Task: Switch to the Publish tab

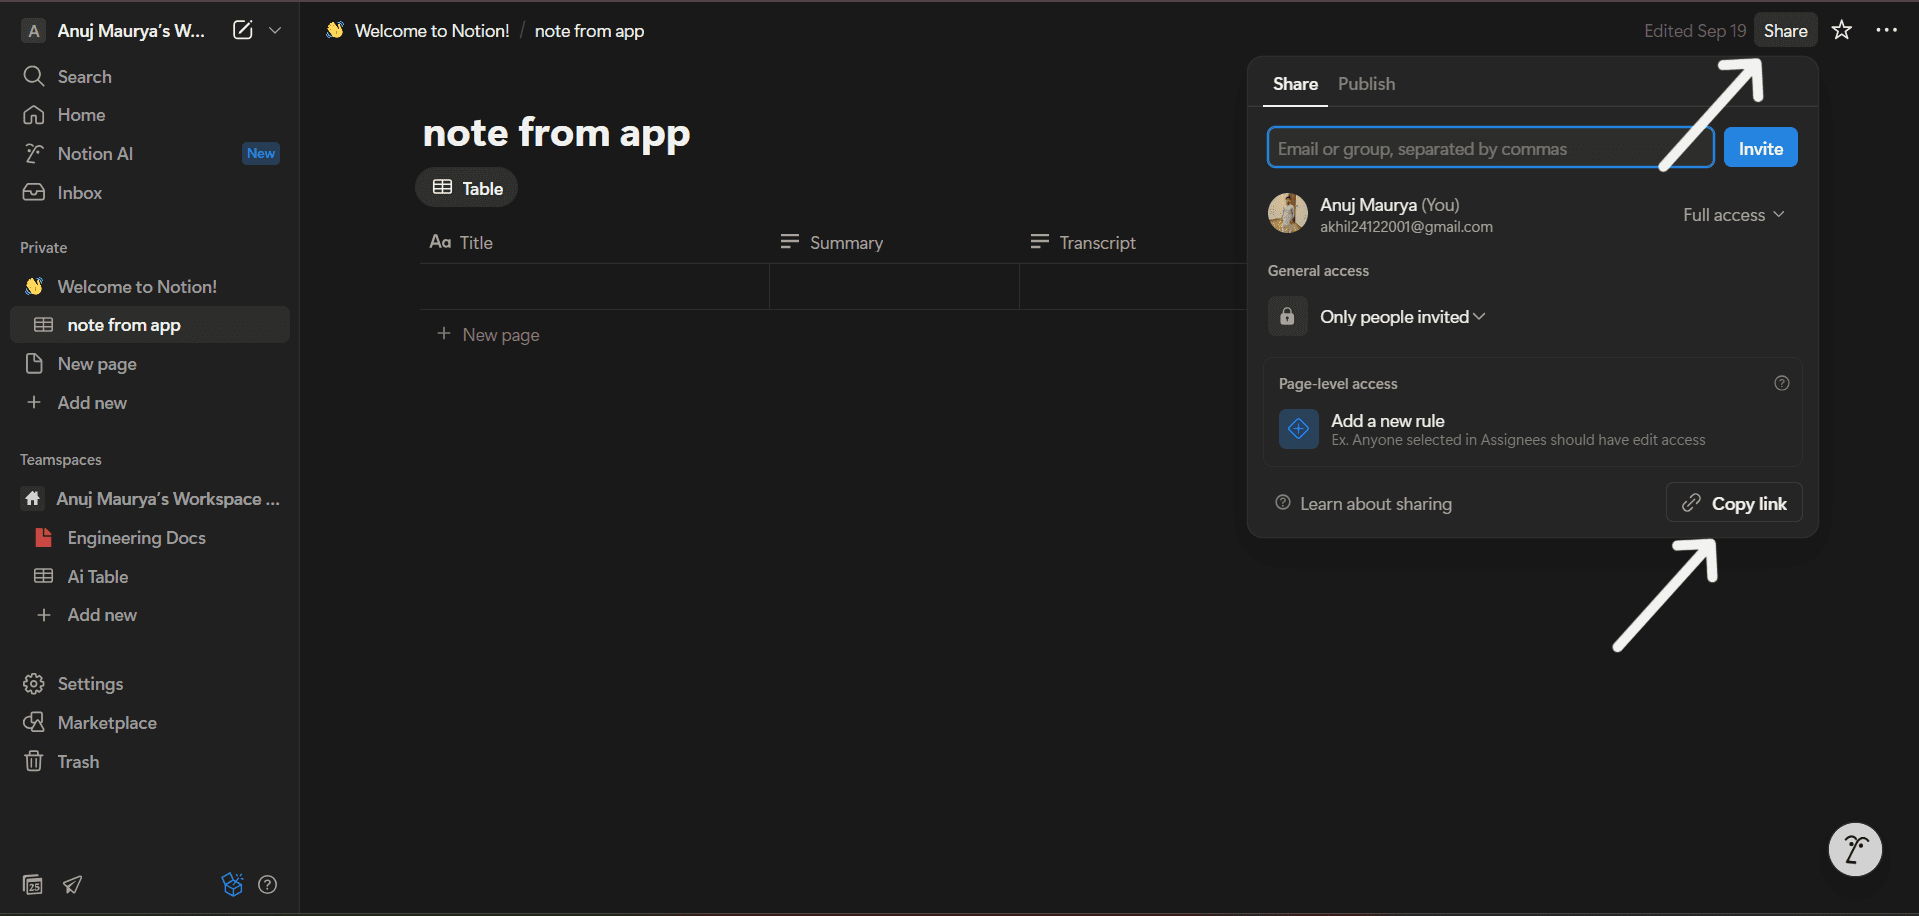Action: [1366, 84]
